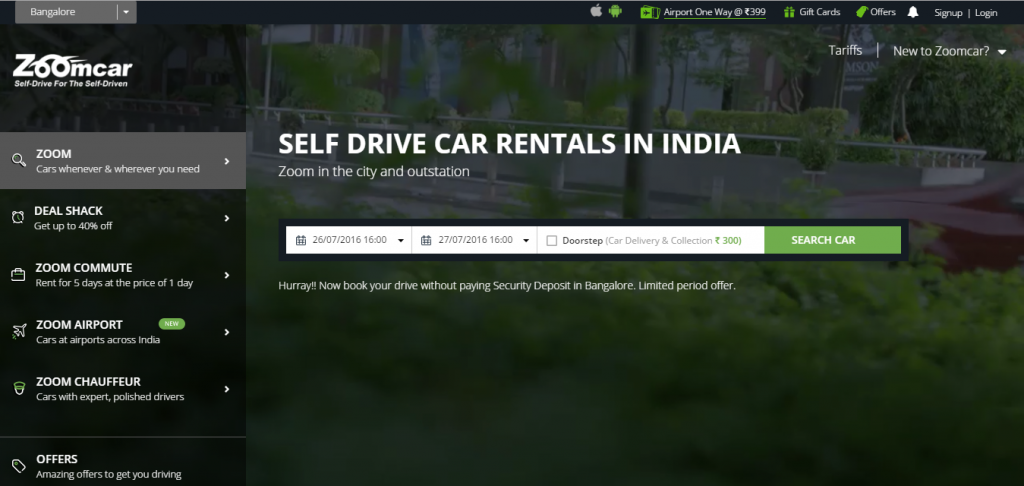Expand the Zoom Commute chevron
1024x486 pixels.
227,275
